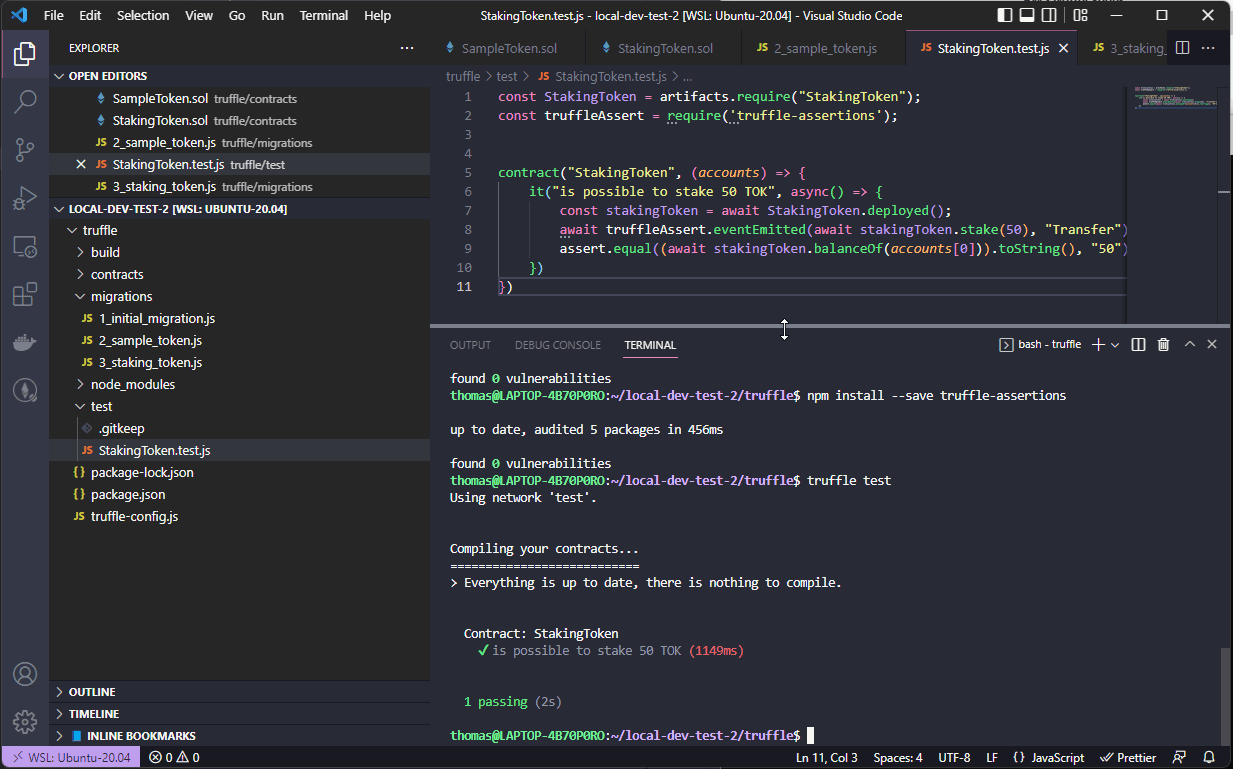Toggle the secondary side bar visibility
1233x769 pixels.
point(1049,15)
